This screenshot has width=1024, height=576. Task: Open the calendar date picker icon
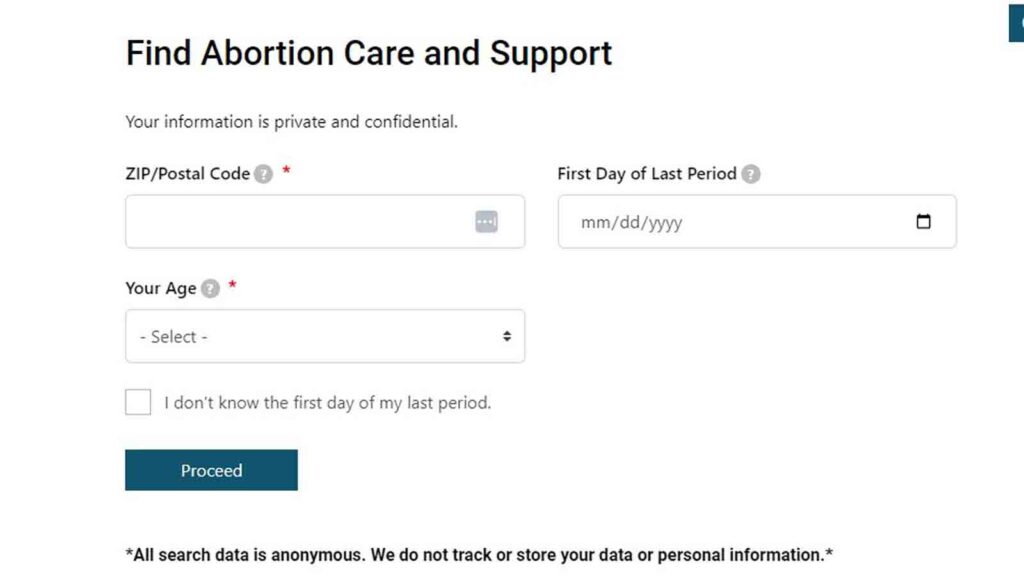pos(923,222)
